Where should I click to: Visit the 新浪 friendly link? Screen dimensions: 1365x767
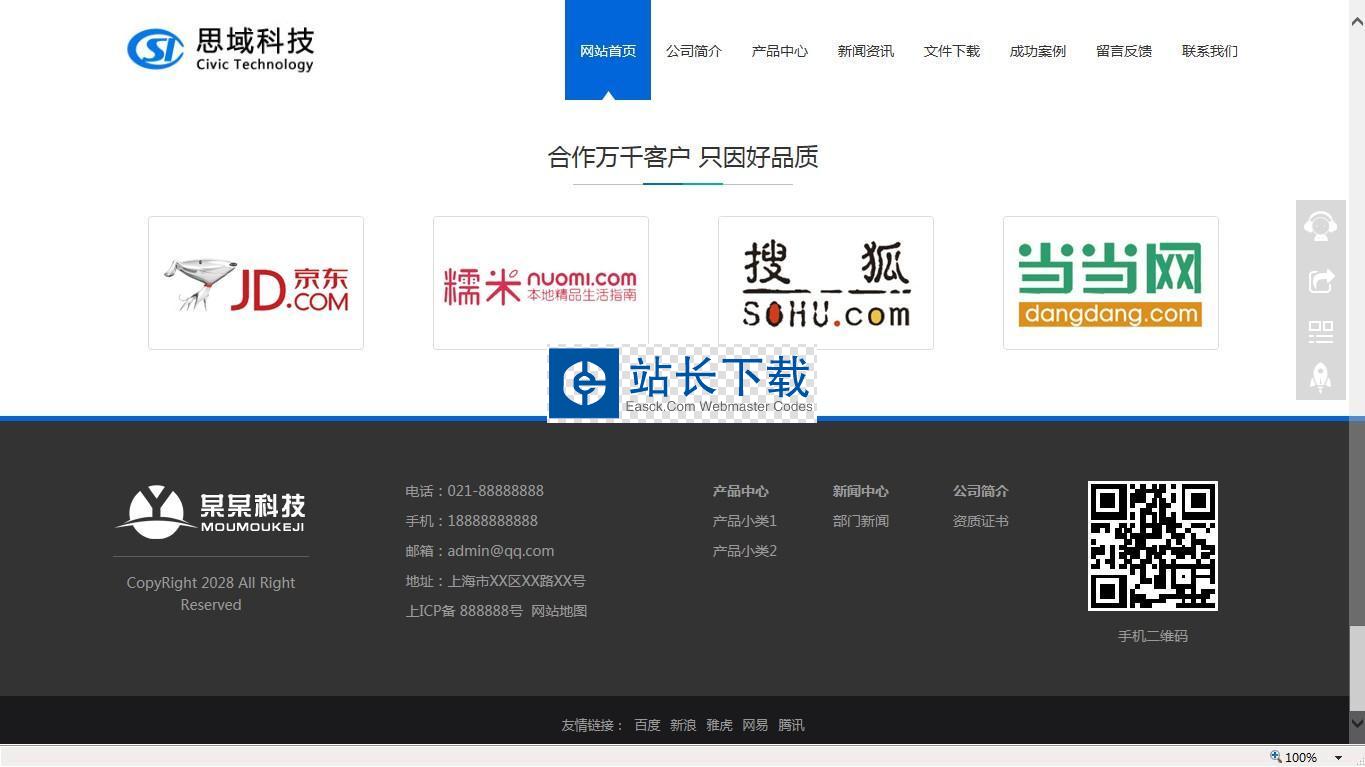point(683,725)
